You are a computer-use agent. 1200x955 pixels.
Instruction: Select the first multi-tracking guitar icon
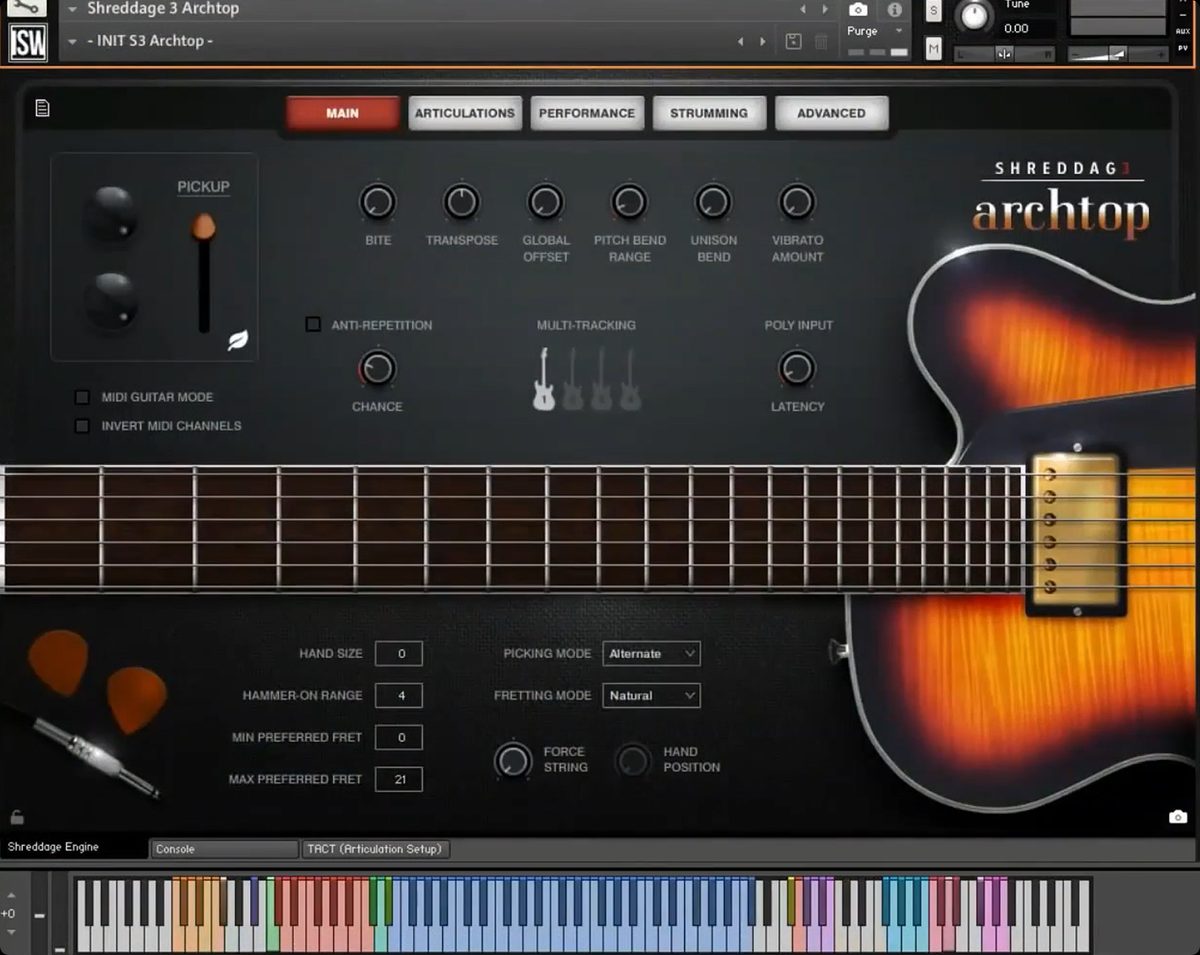click(x=544, y=379)
